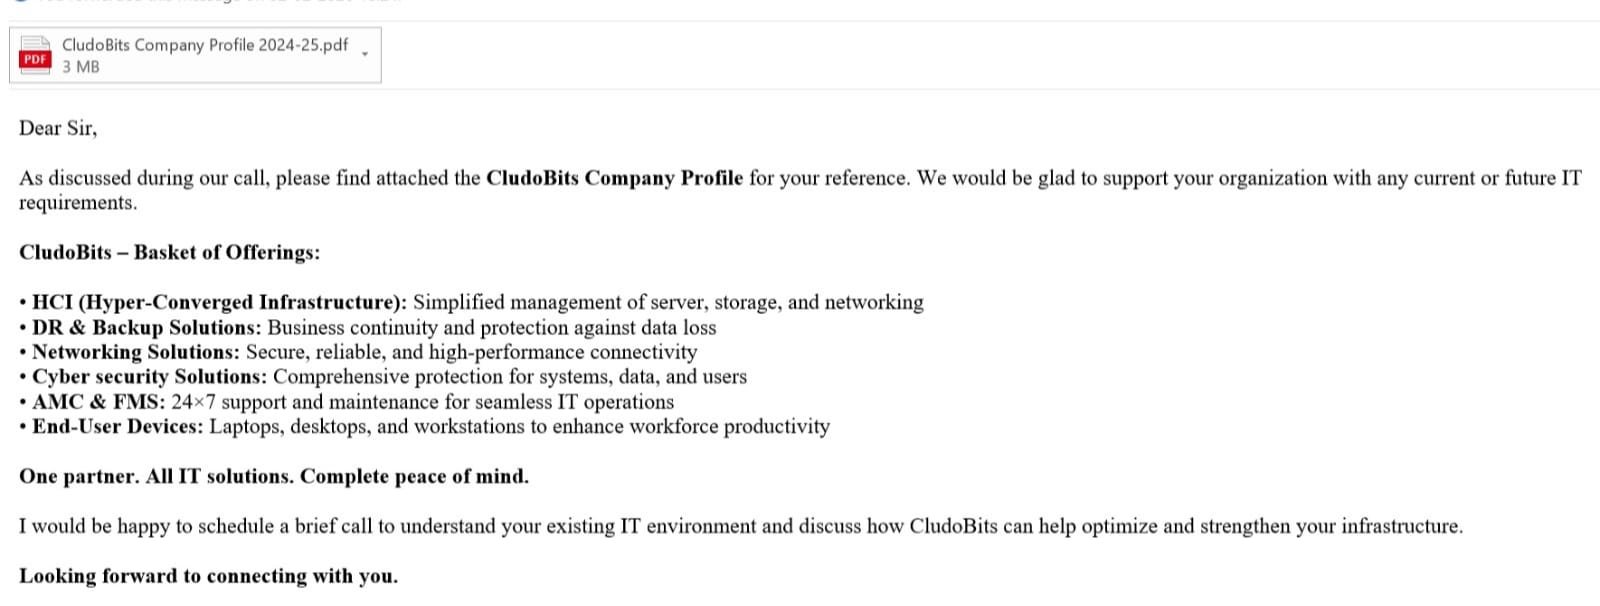This screenshot has width=1600, height=606.
Task: Open the attachment options dropdown arrow
Action: (365, 53)
